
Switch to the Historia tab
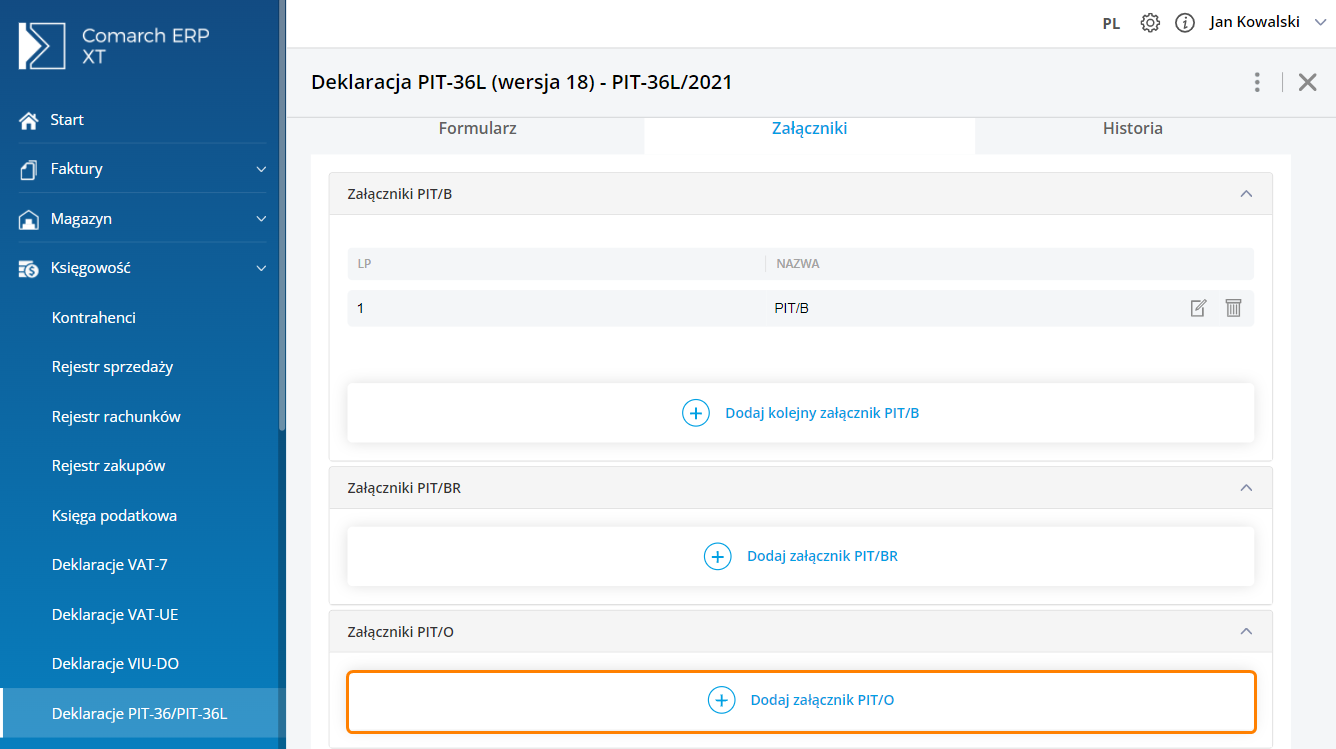point(1132,128)
